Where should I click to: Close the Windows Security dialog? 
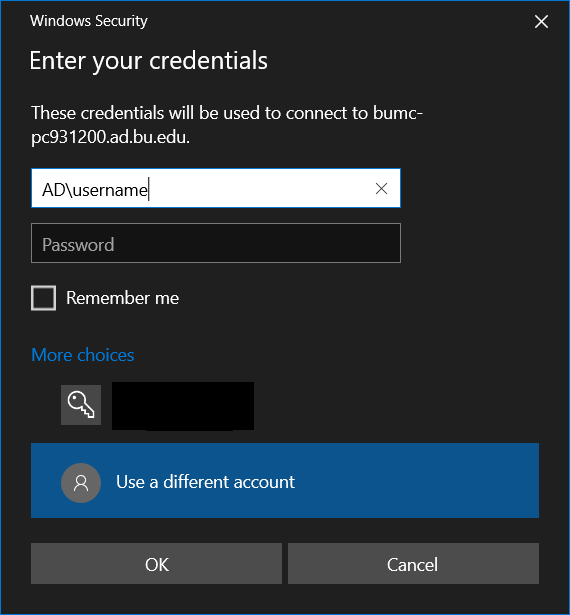tap(541, 22)
